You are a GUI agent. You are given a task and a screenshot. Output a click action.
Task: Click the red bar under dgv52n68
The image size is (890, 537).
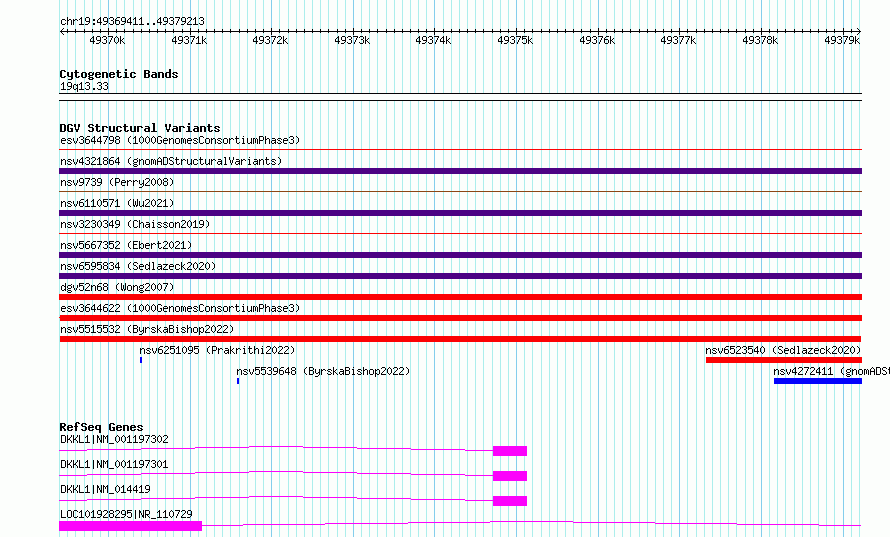(x=460, y=297)
